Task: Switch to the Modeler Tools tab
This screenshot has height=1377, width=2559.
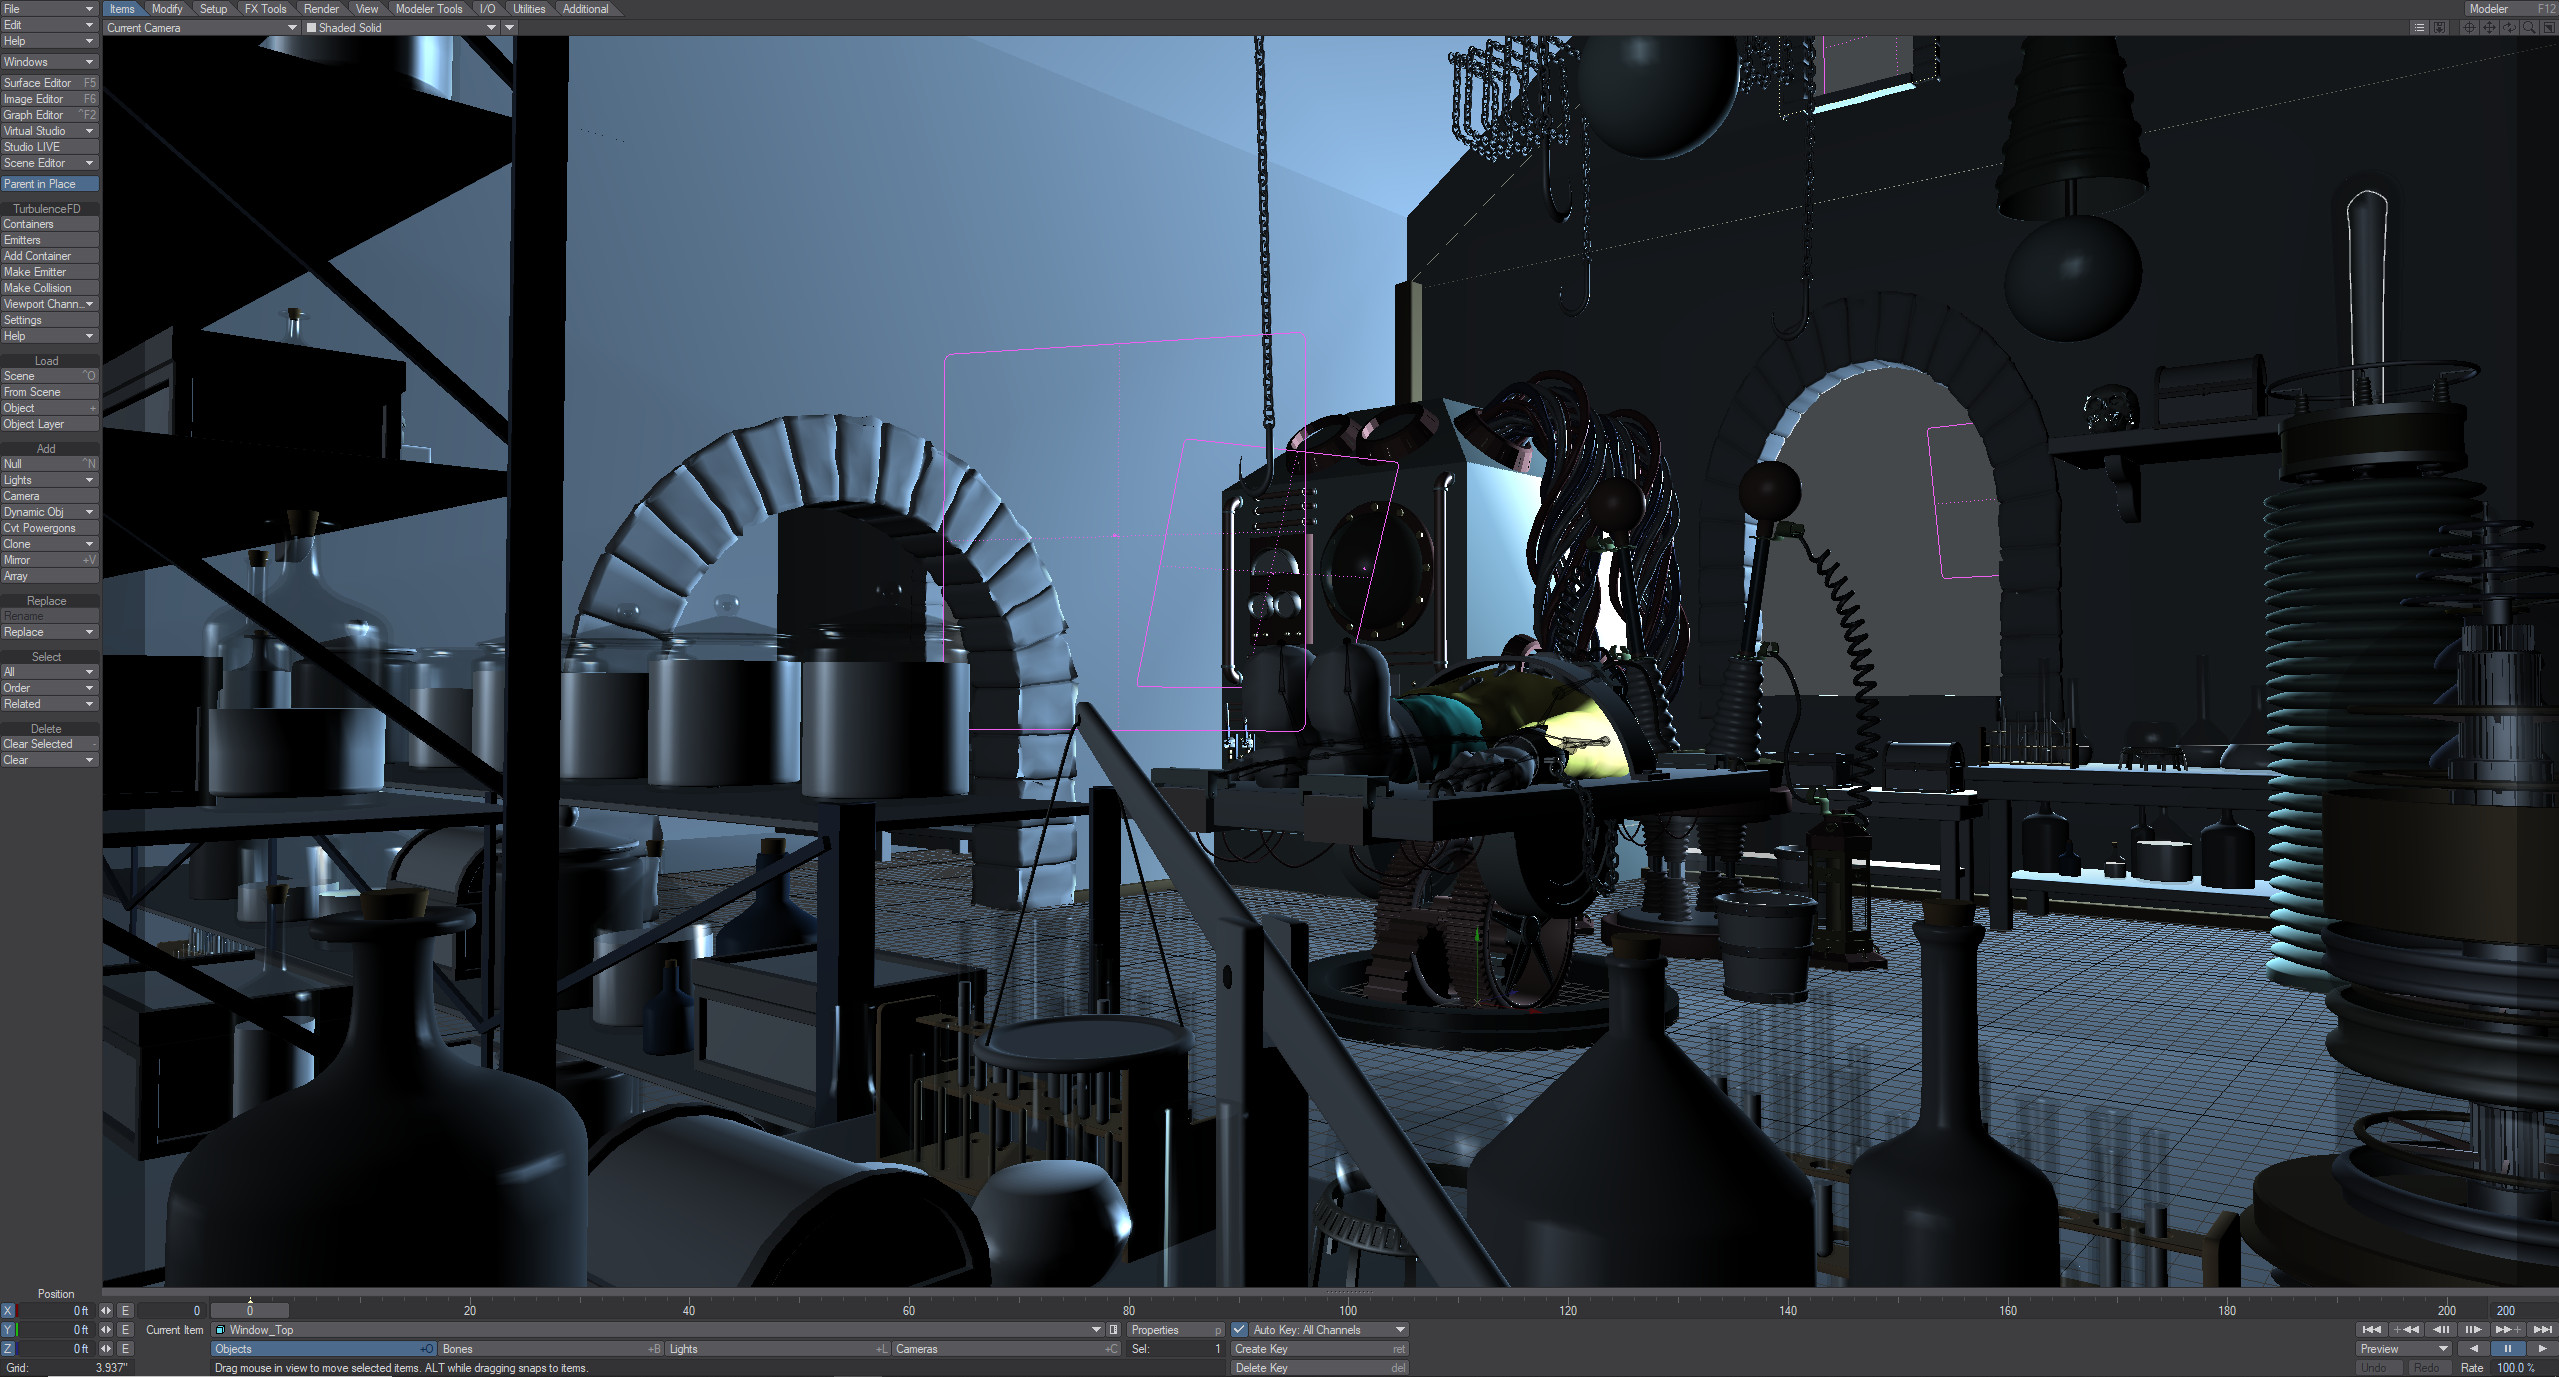Action: 429,9
